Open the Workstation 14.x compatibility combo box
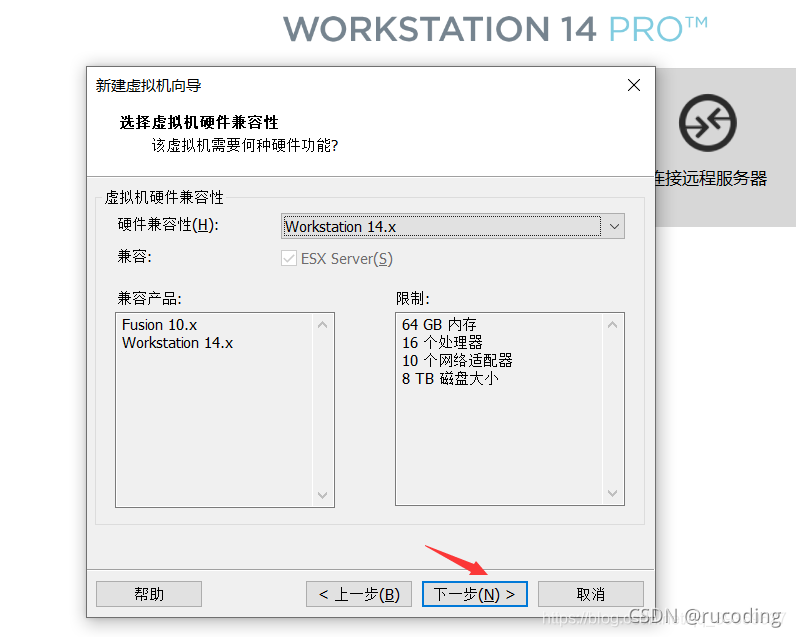This screenshot has width=796, height=637. (452, 226)
